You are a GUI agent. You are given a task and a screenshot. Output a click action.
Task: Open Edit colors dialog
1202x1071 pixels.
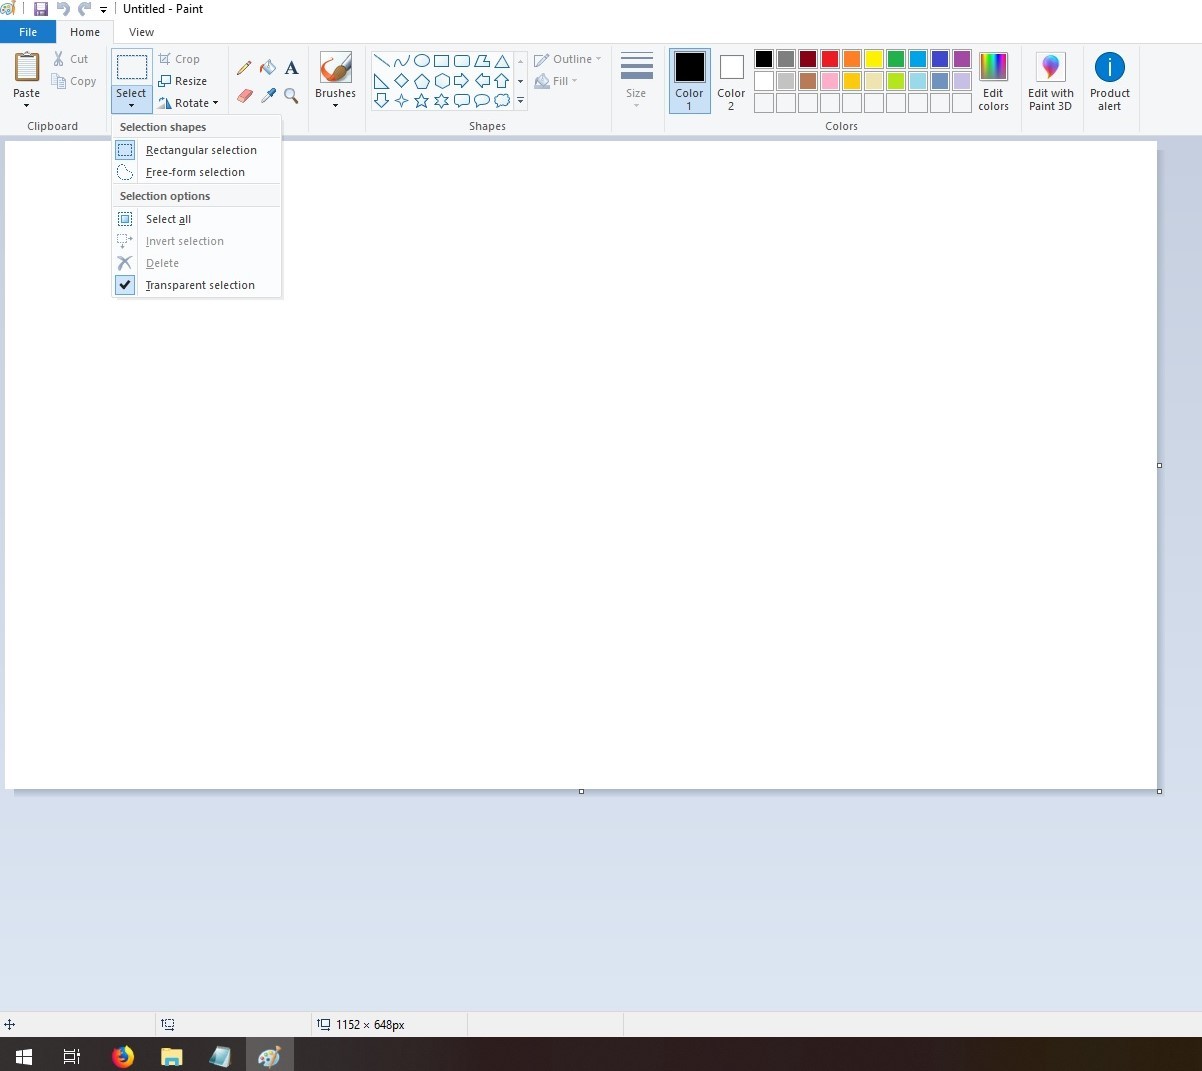point(993,81)
